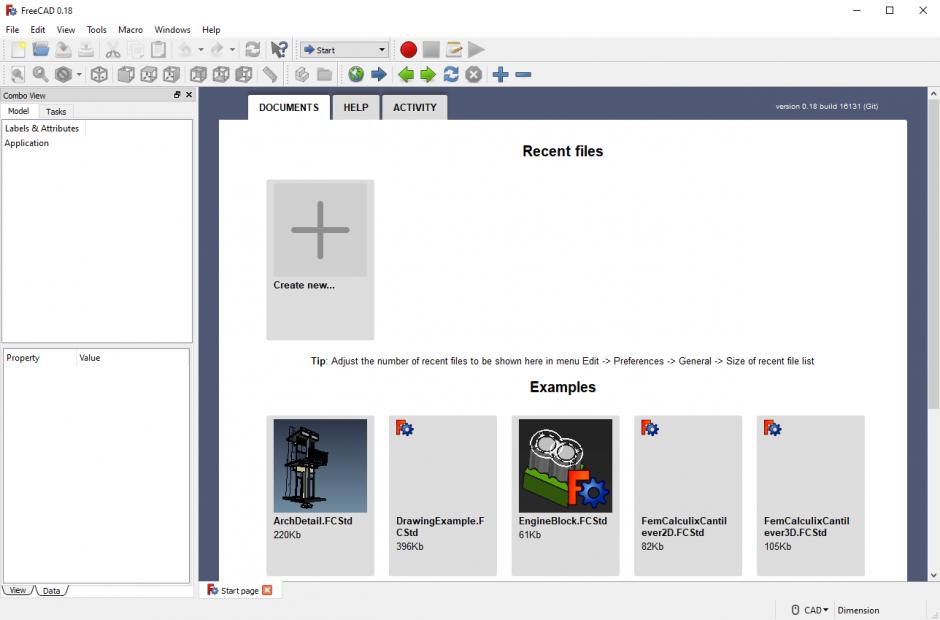This screenshot has width=940, height=620.
Task: Zoom out with the blue minus icon
Action: (x=523, y=74)
